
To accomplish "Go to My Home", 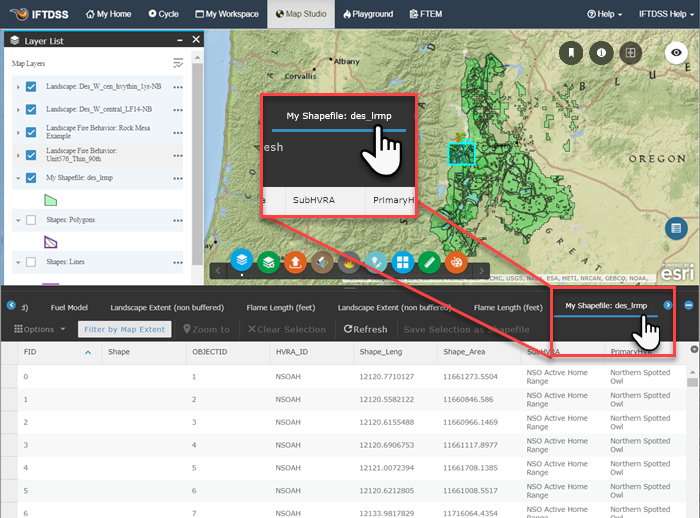I will [108, 14].
